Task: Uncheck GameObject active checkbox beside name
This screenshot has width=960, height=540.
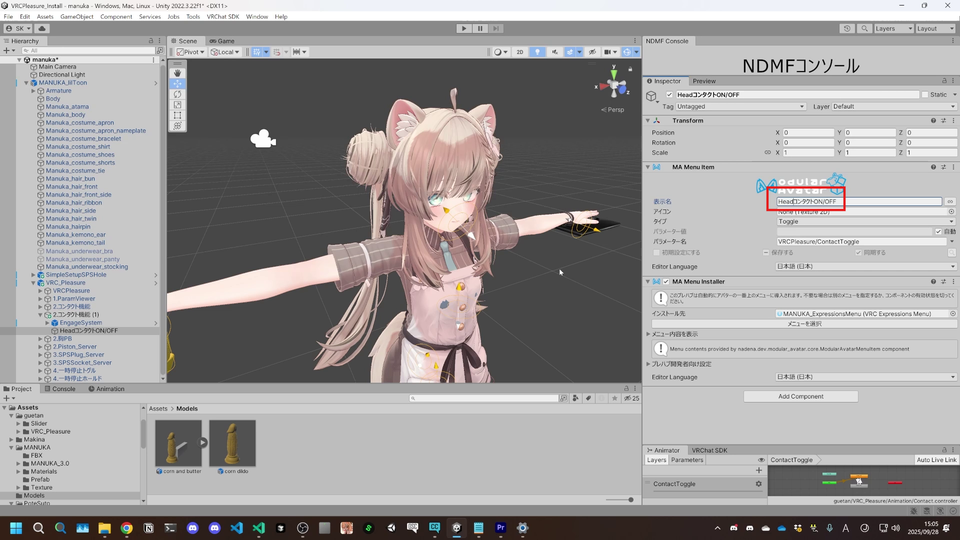Action: coord(669,95)
